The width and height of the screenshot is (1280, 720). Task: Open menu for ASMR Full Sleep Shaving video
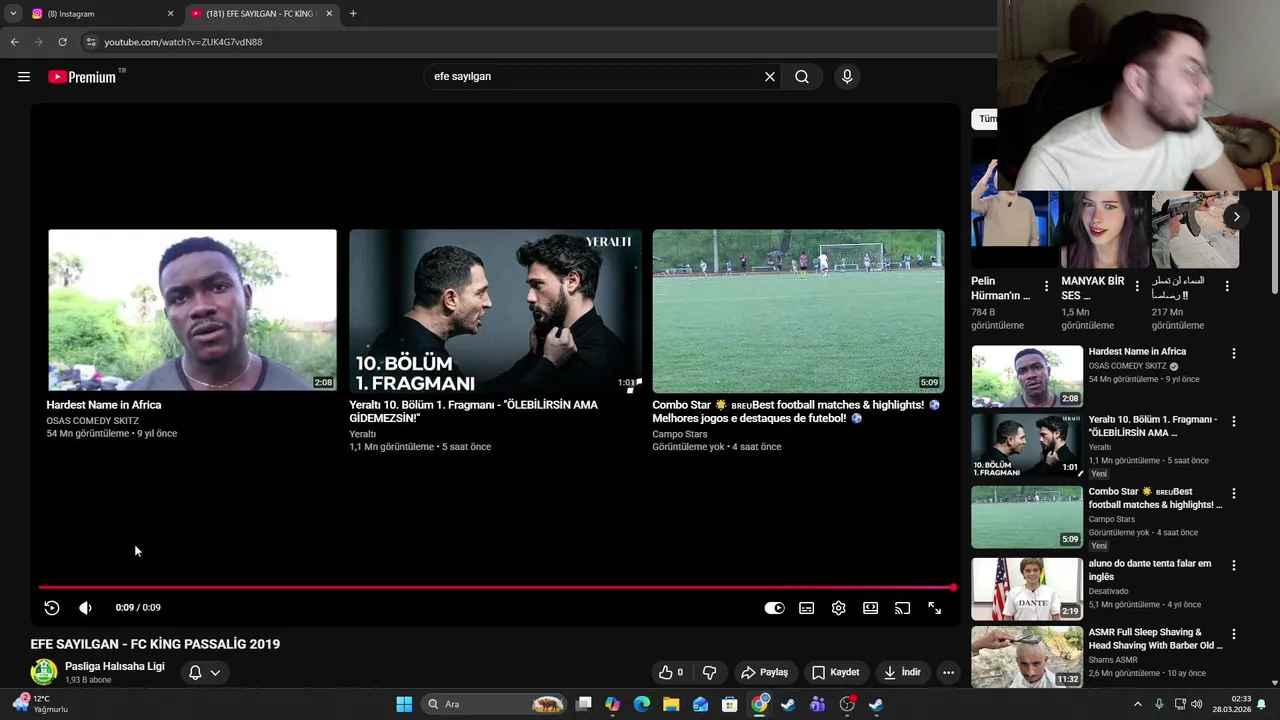click(1234, 634)
